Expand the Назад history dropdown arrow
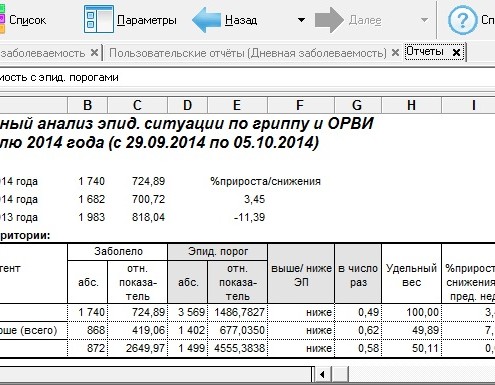Image resolution: width=495 pixels, height=385 pixels. (x=301, y=20)
